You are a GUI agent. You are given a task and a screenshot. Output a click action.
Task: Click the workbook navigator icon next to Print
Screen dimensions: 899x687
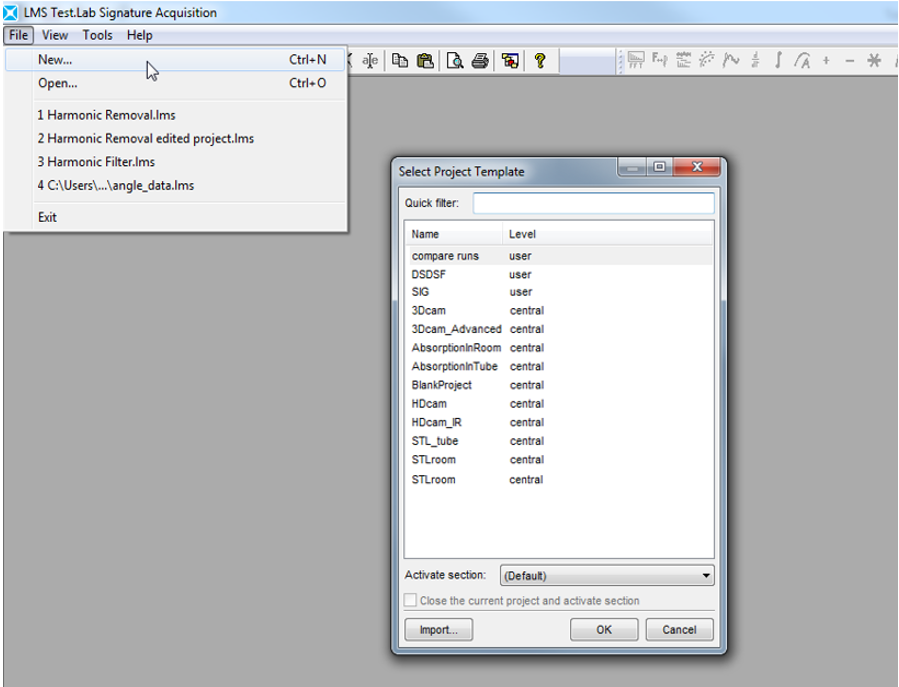[x=510, y=60]
